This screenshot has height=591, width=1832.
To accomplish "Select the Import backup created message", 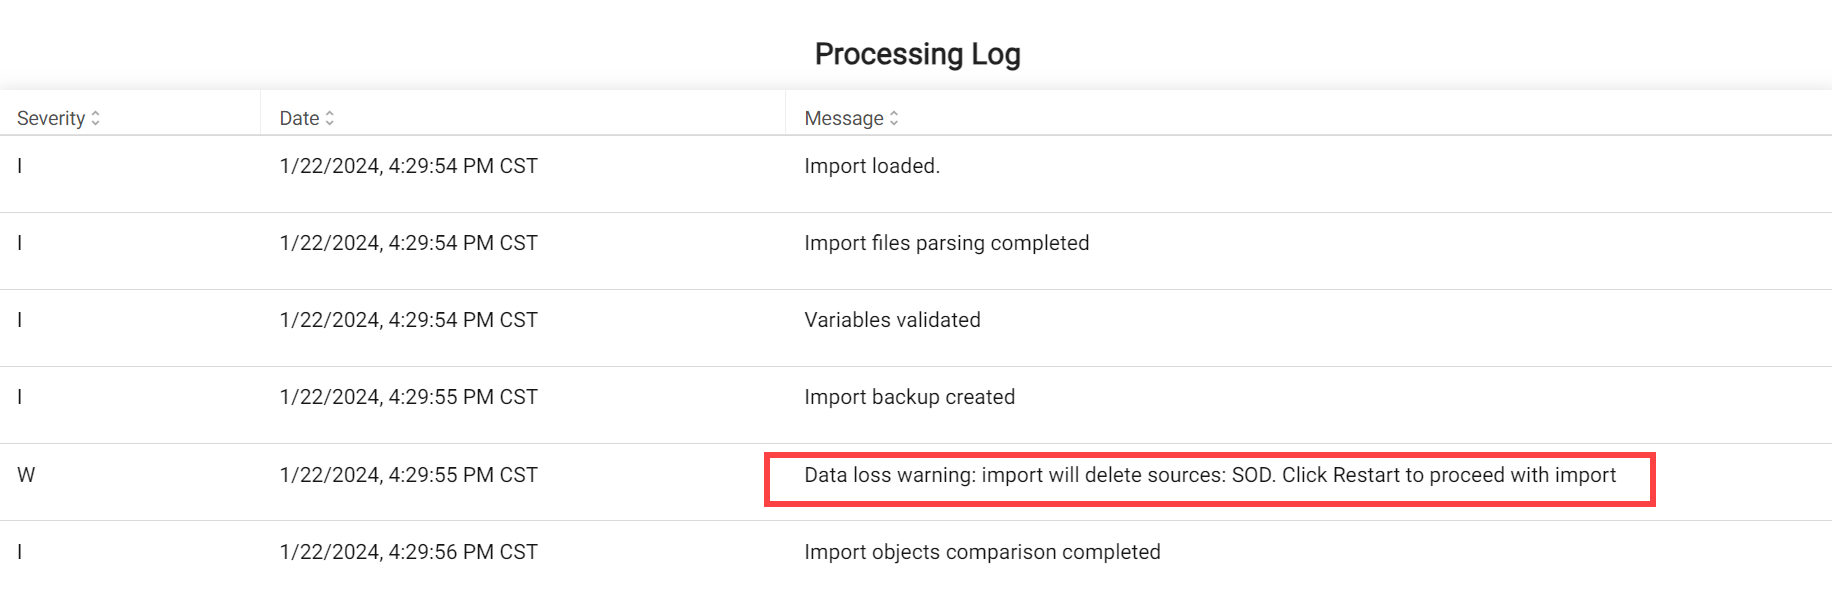I will tap(909, 397).
